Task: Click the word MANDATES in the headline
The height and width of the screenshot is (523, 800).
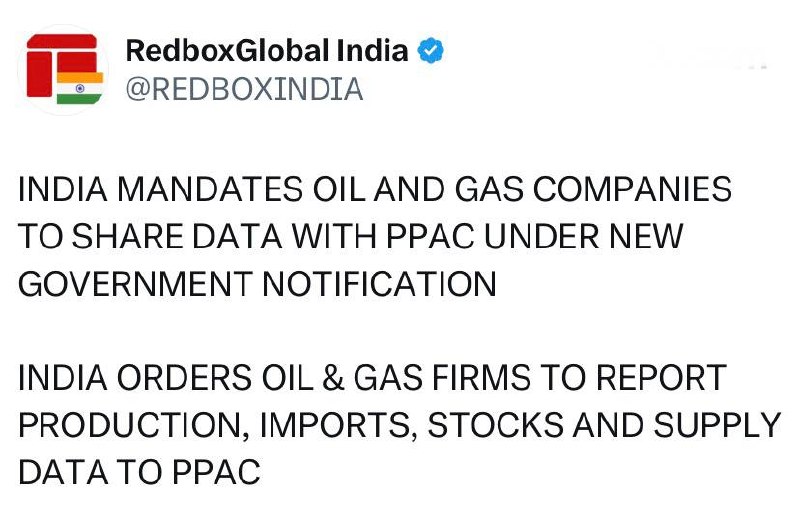Action: pyautogui.click(x=210, y=189)
